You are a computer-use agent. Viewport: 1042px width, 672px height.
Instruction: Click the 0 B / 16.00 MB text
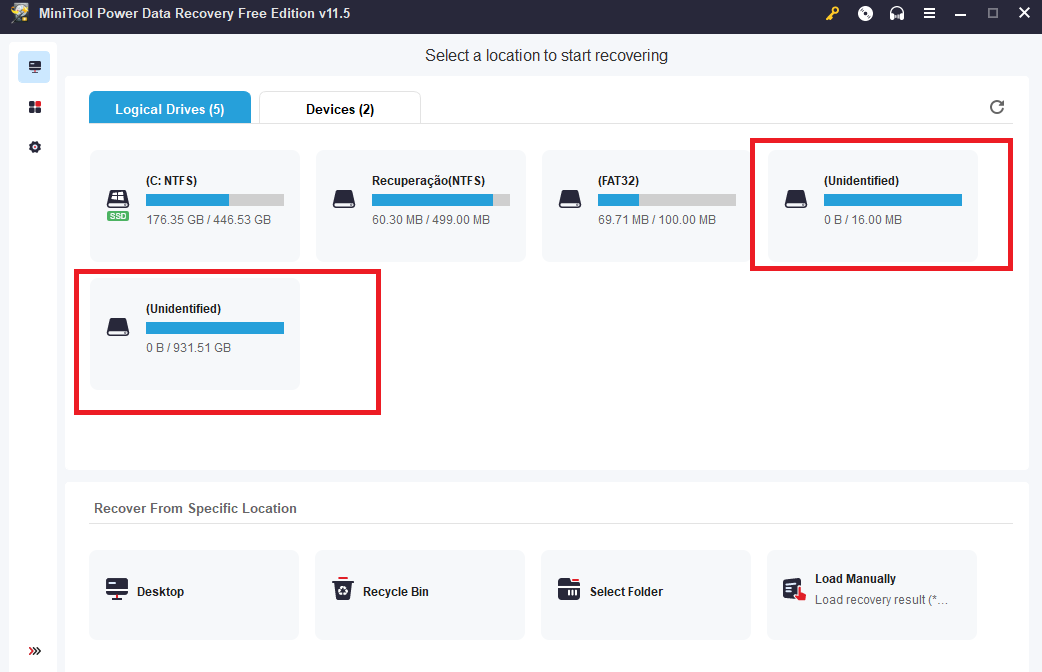(863, 219)
